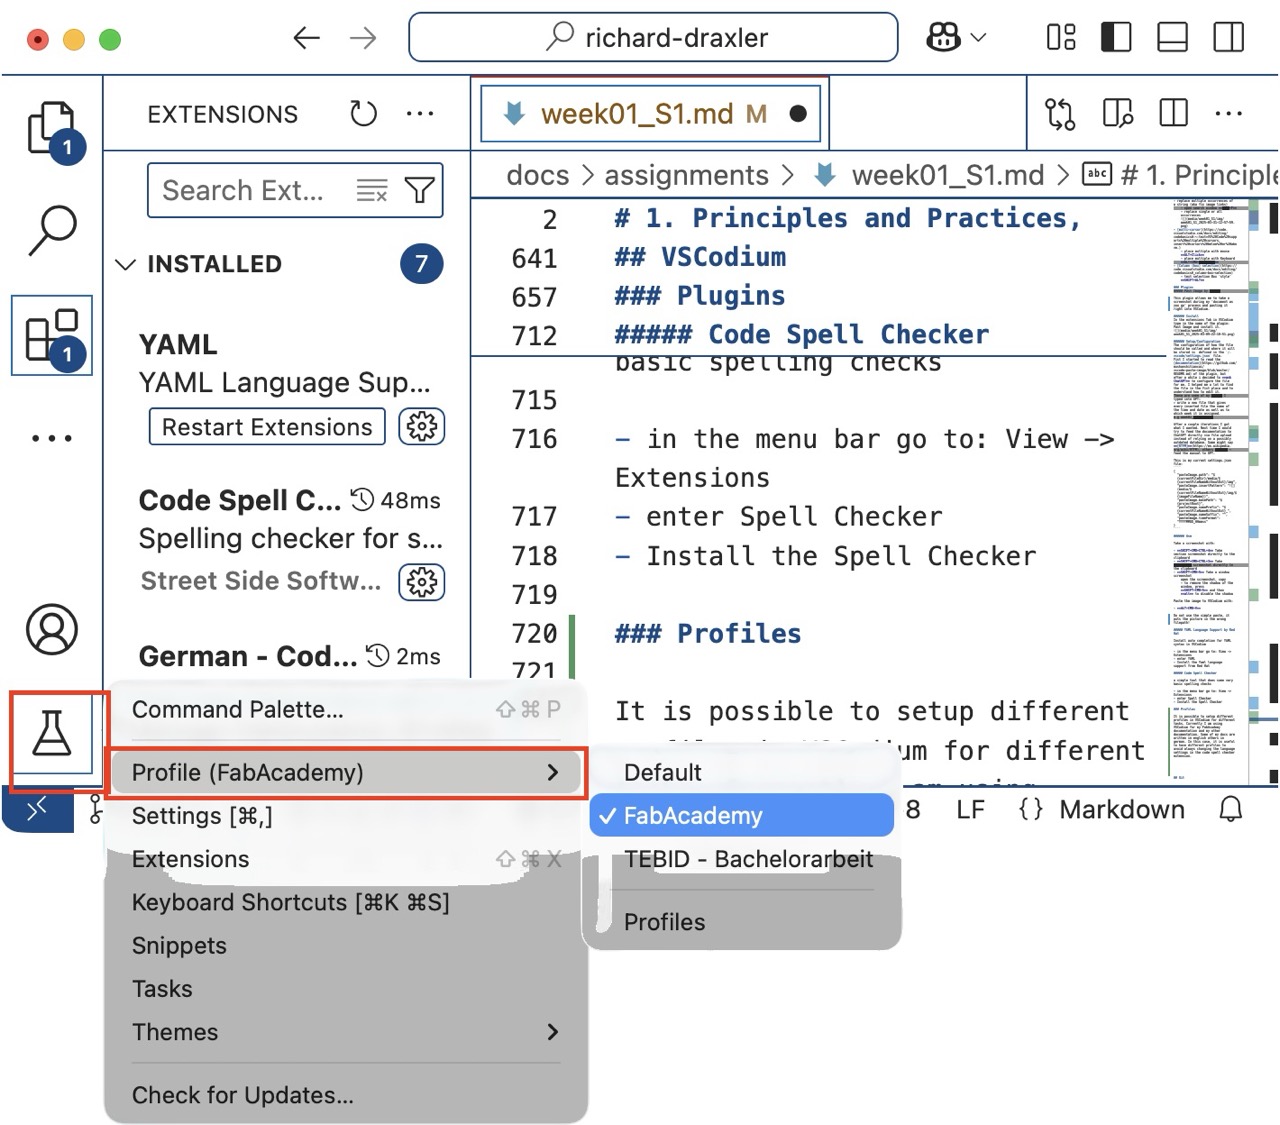Open the notifications bell in status bar
Viewport: 1280px width, 1125px height.
1231,809
